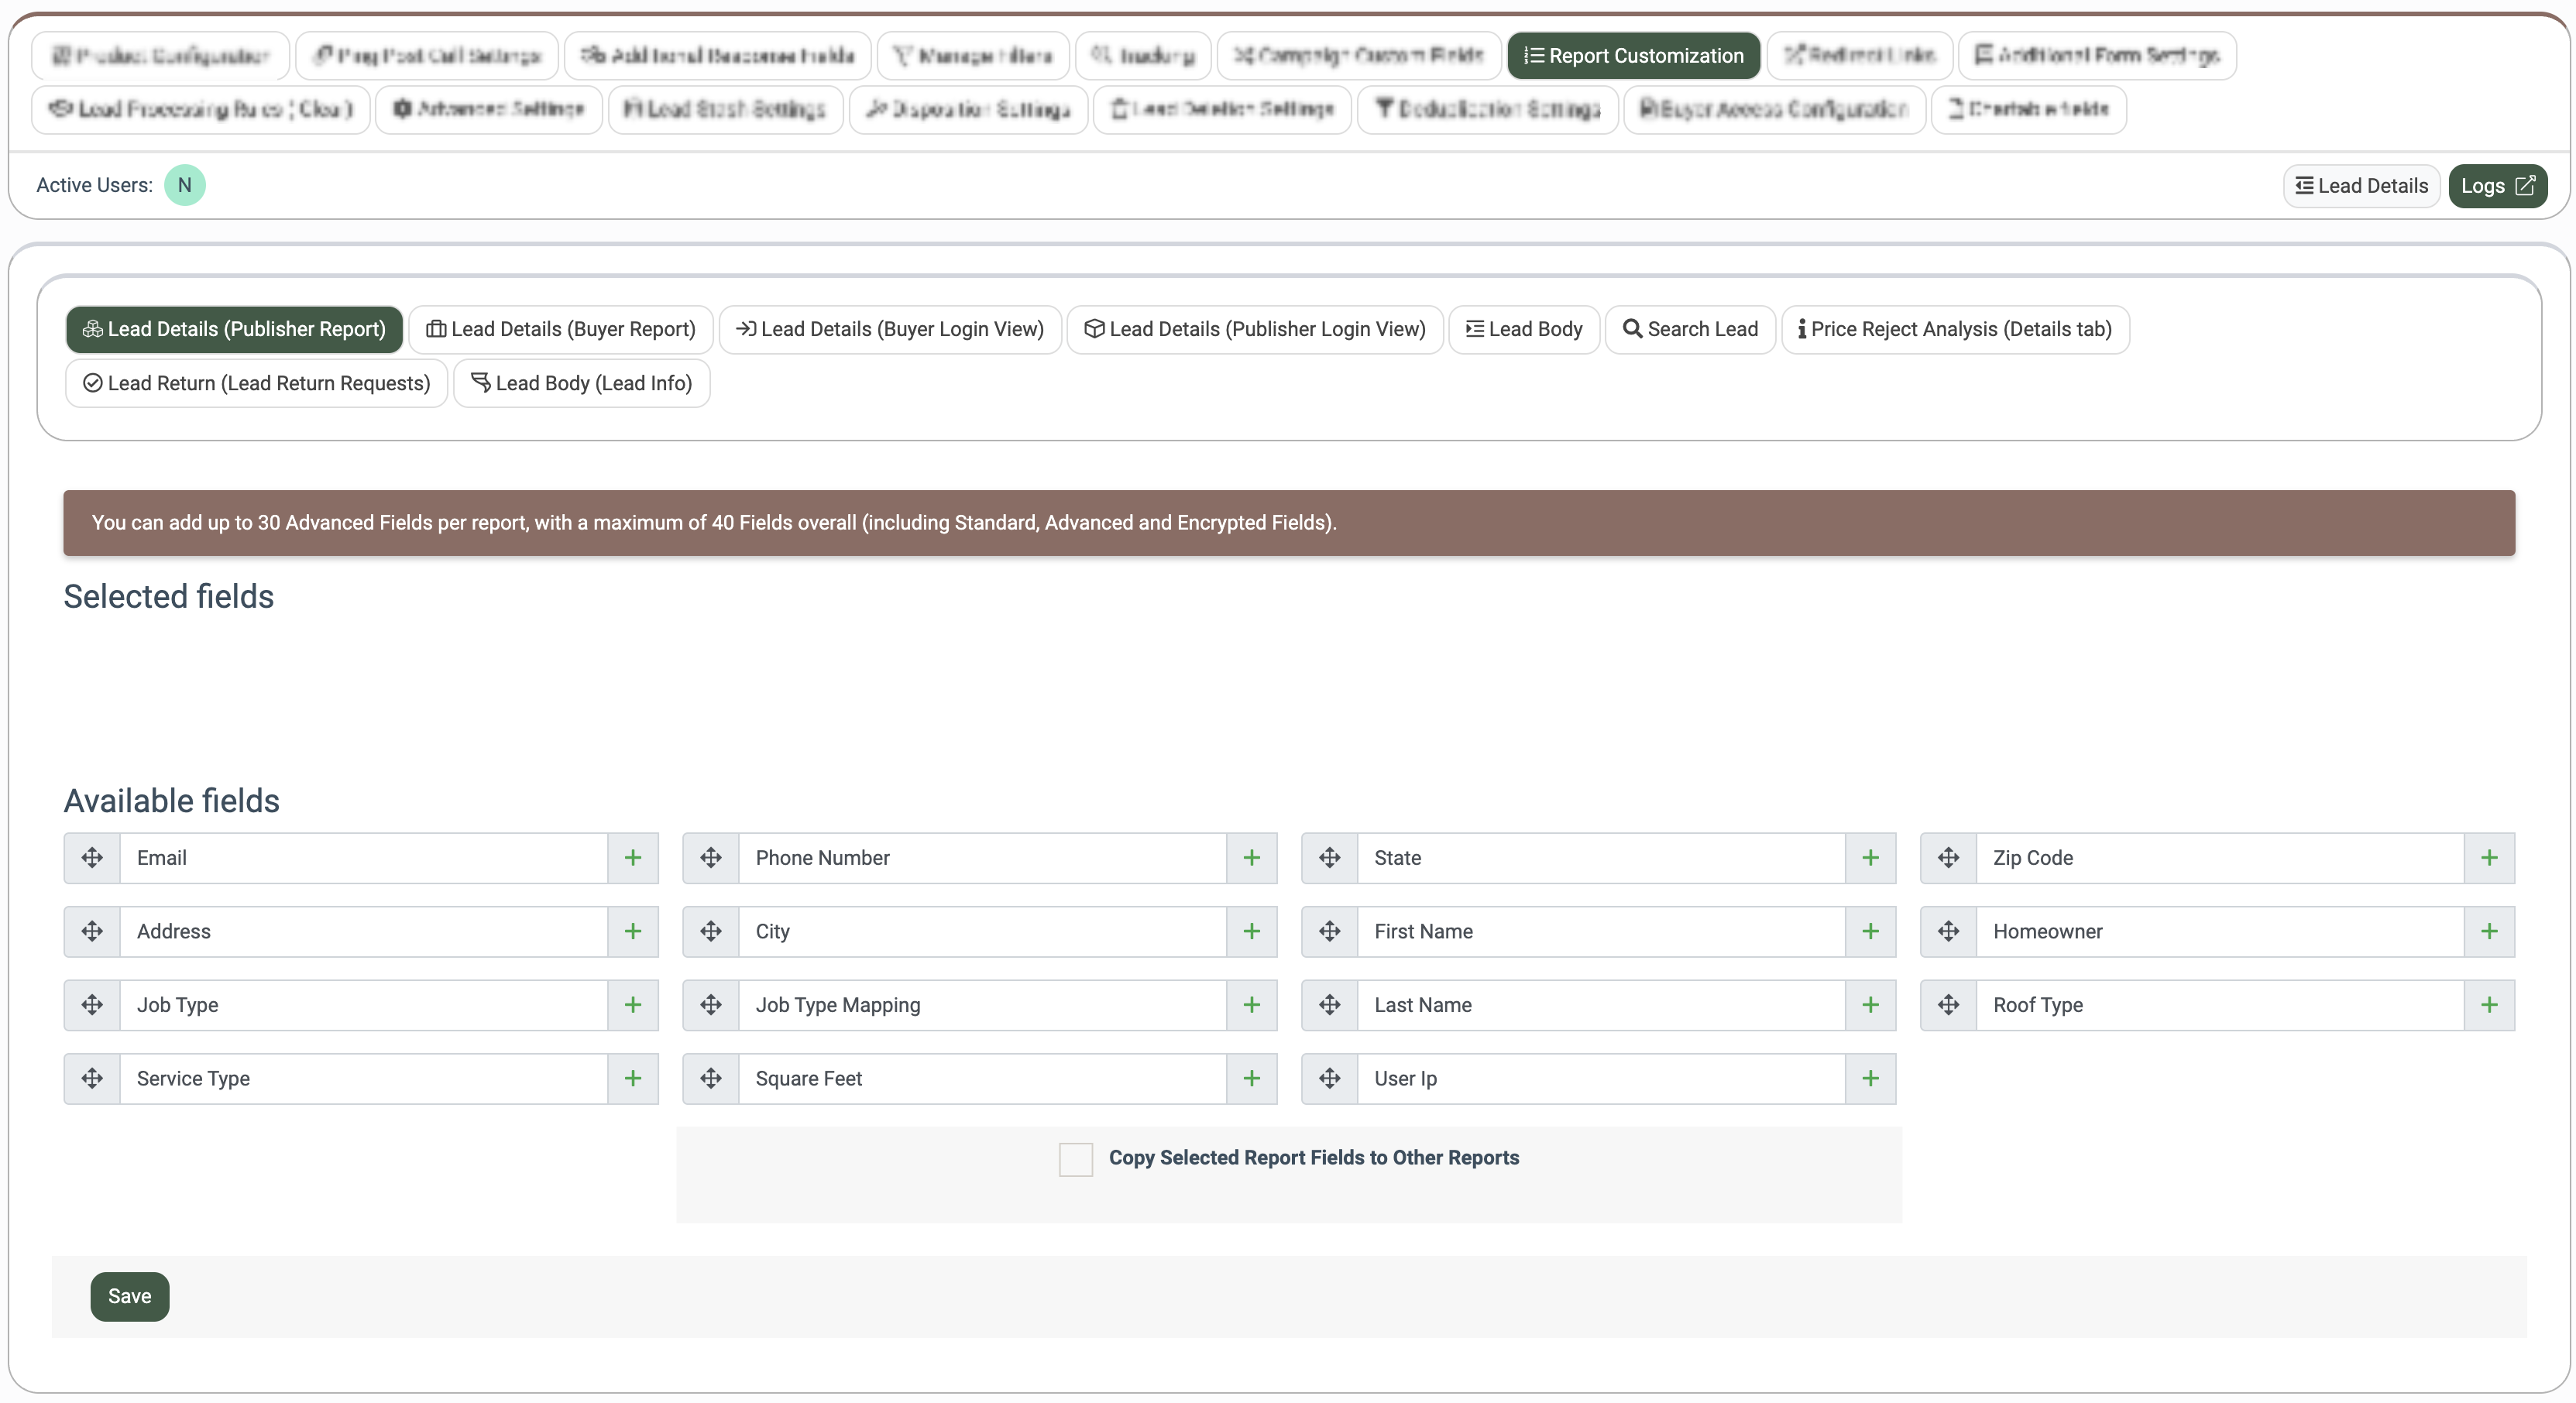Click the plus icon next to Roof Type
The height and width of the screenshot is (1403, 2576).
pos(2489,1005)
